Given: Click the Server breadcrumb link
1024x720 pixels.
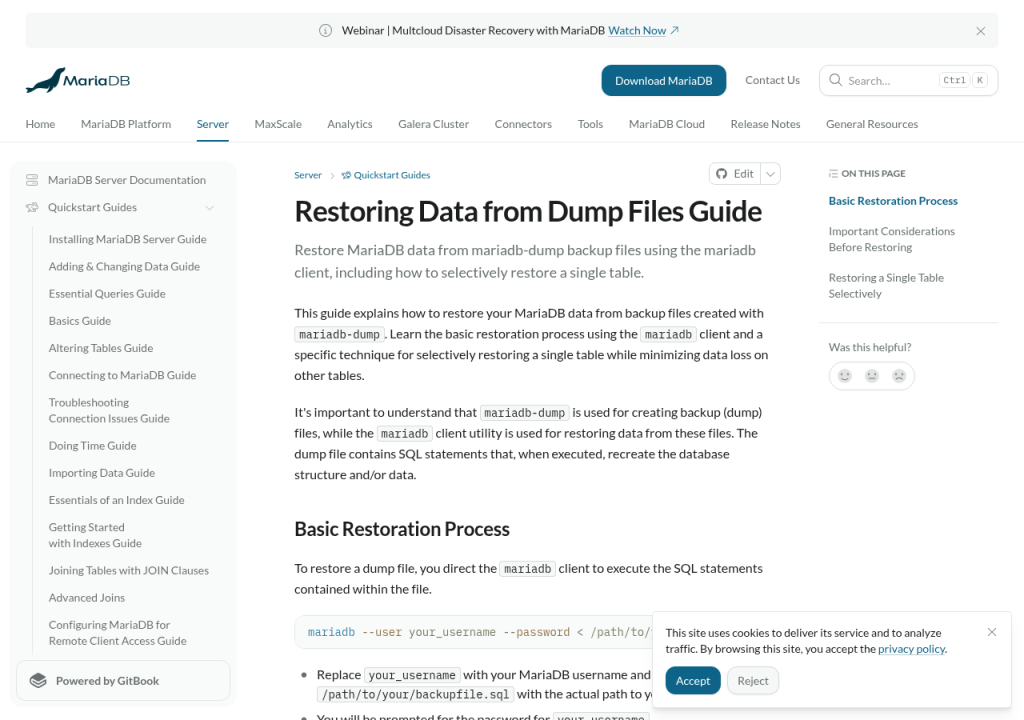Looking at the screenshot, I should pos(308,175).
